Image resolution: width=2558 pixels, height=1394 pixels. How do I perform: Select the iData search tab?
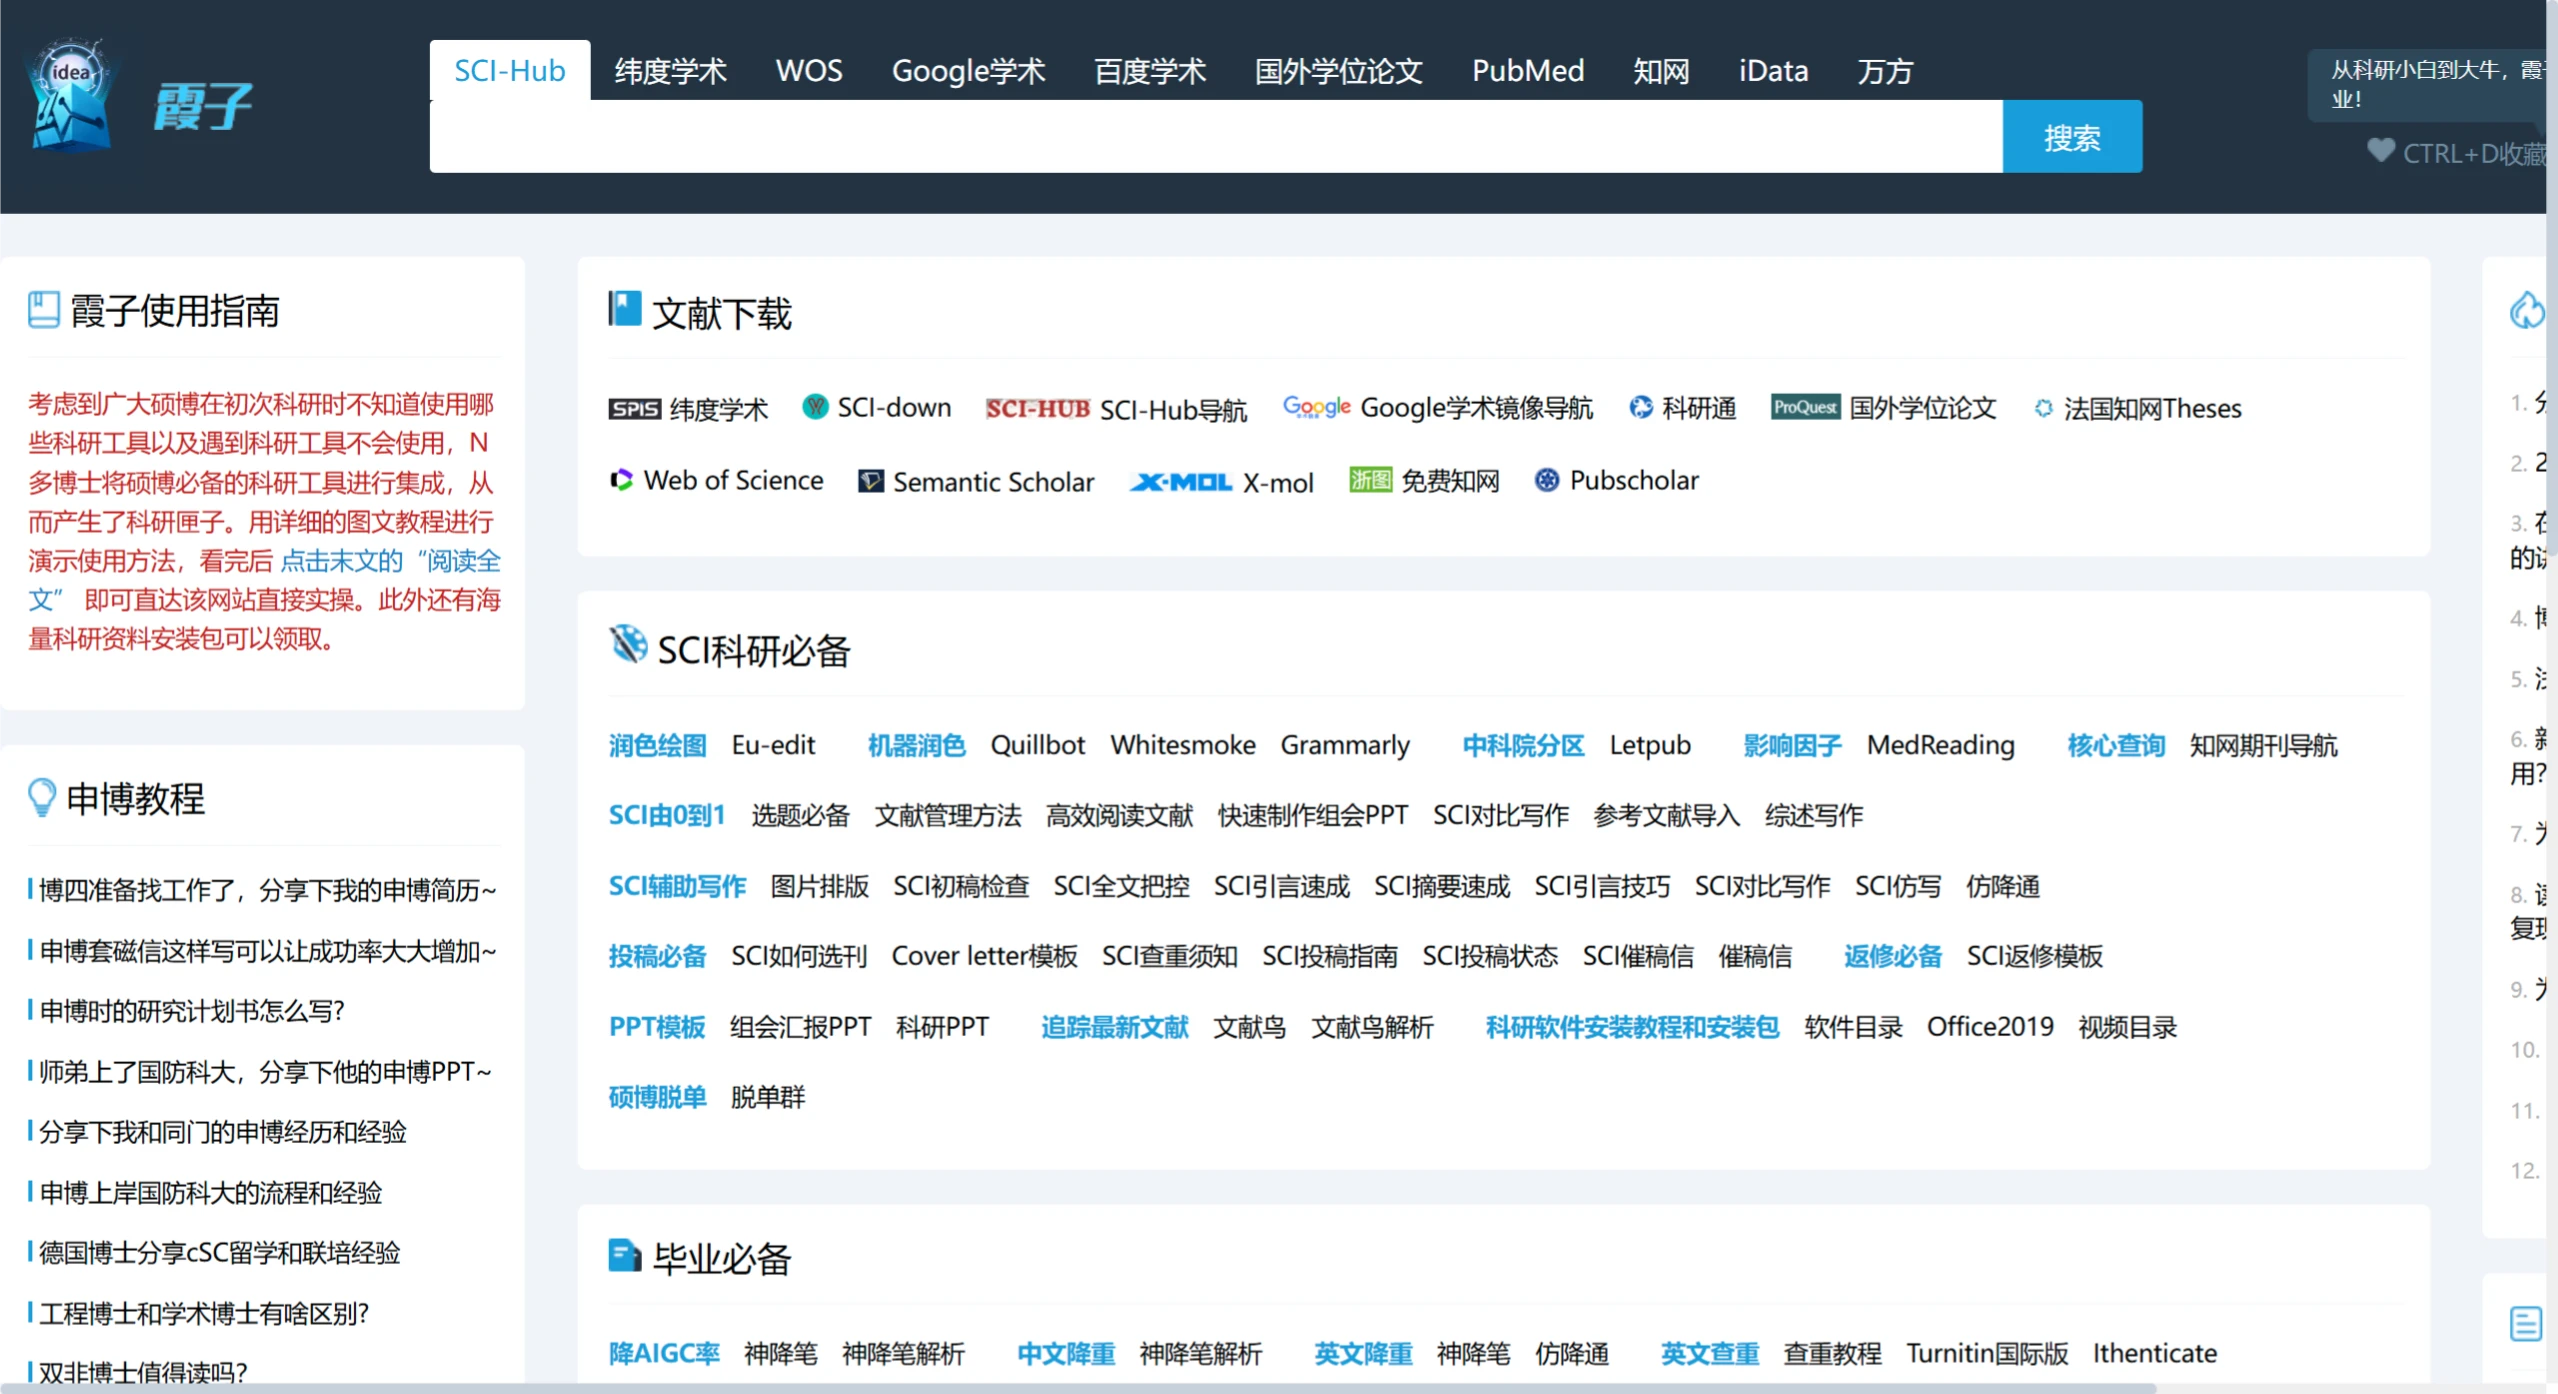1773,71
